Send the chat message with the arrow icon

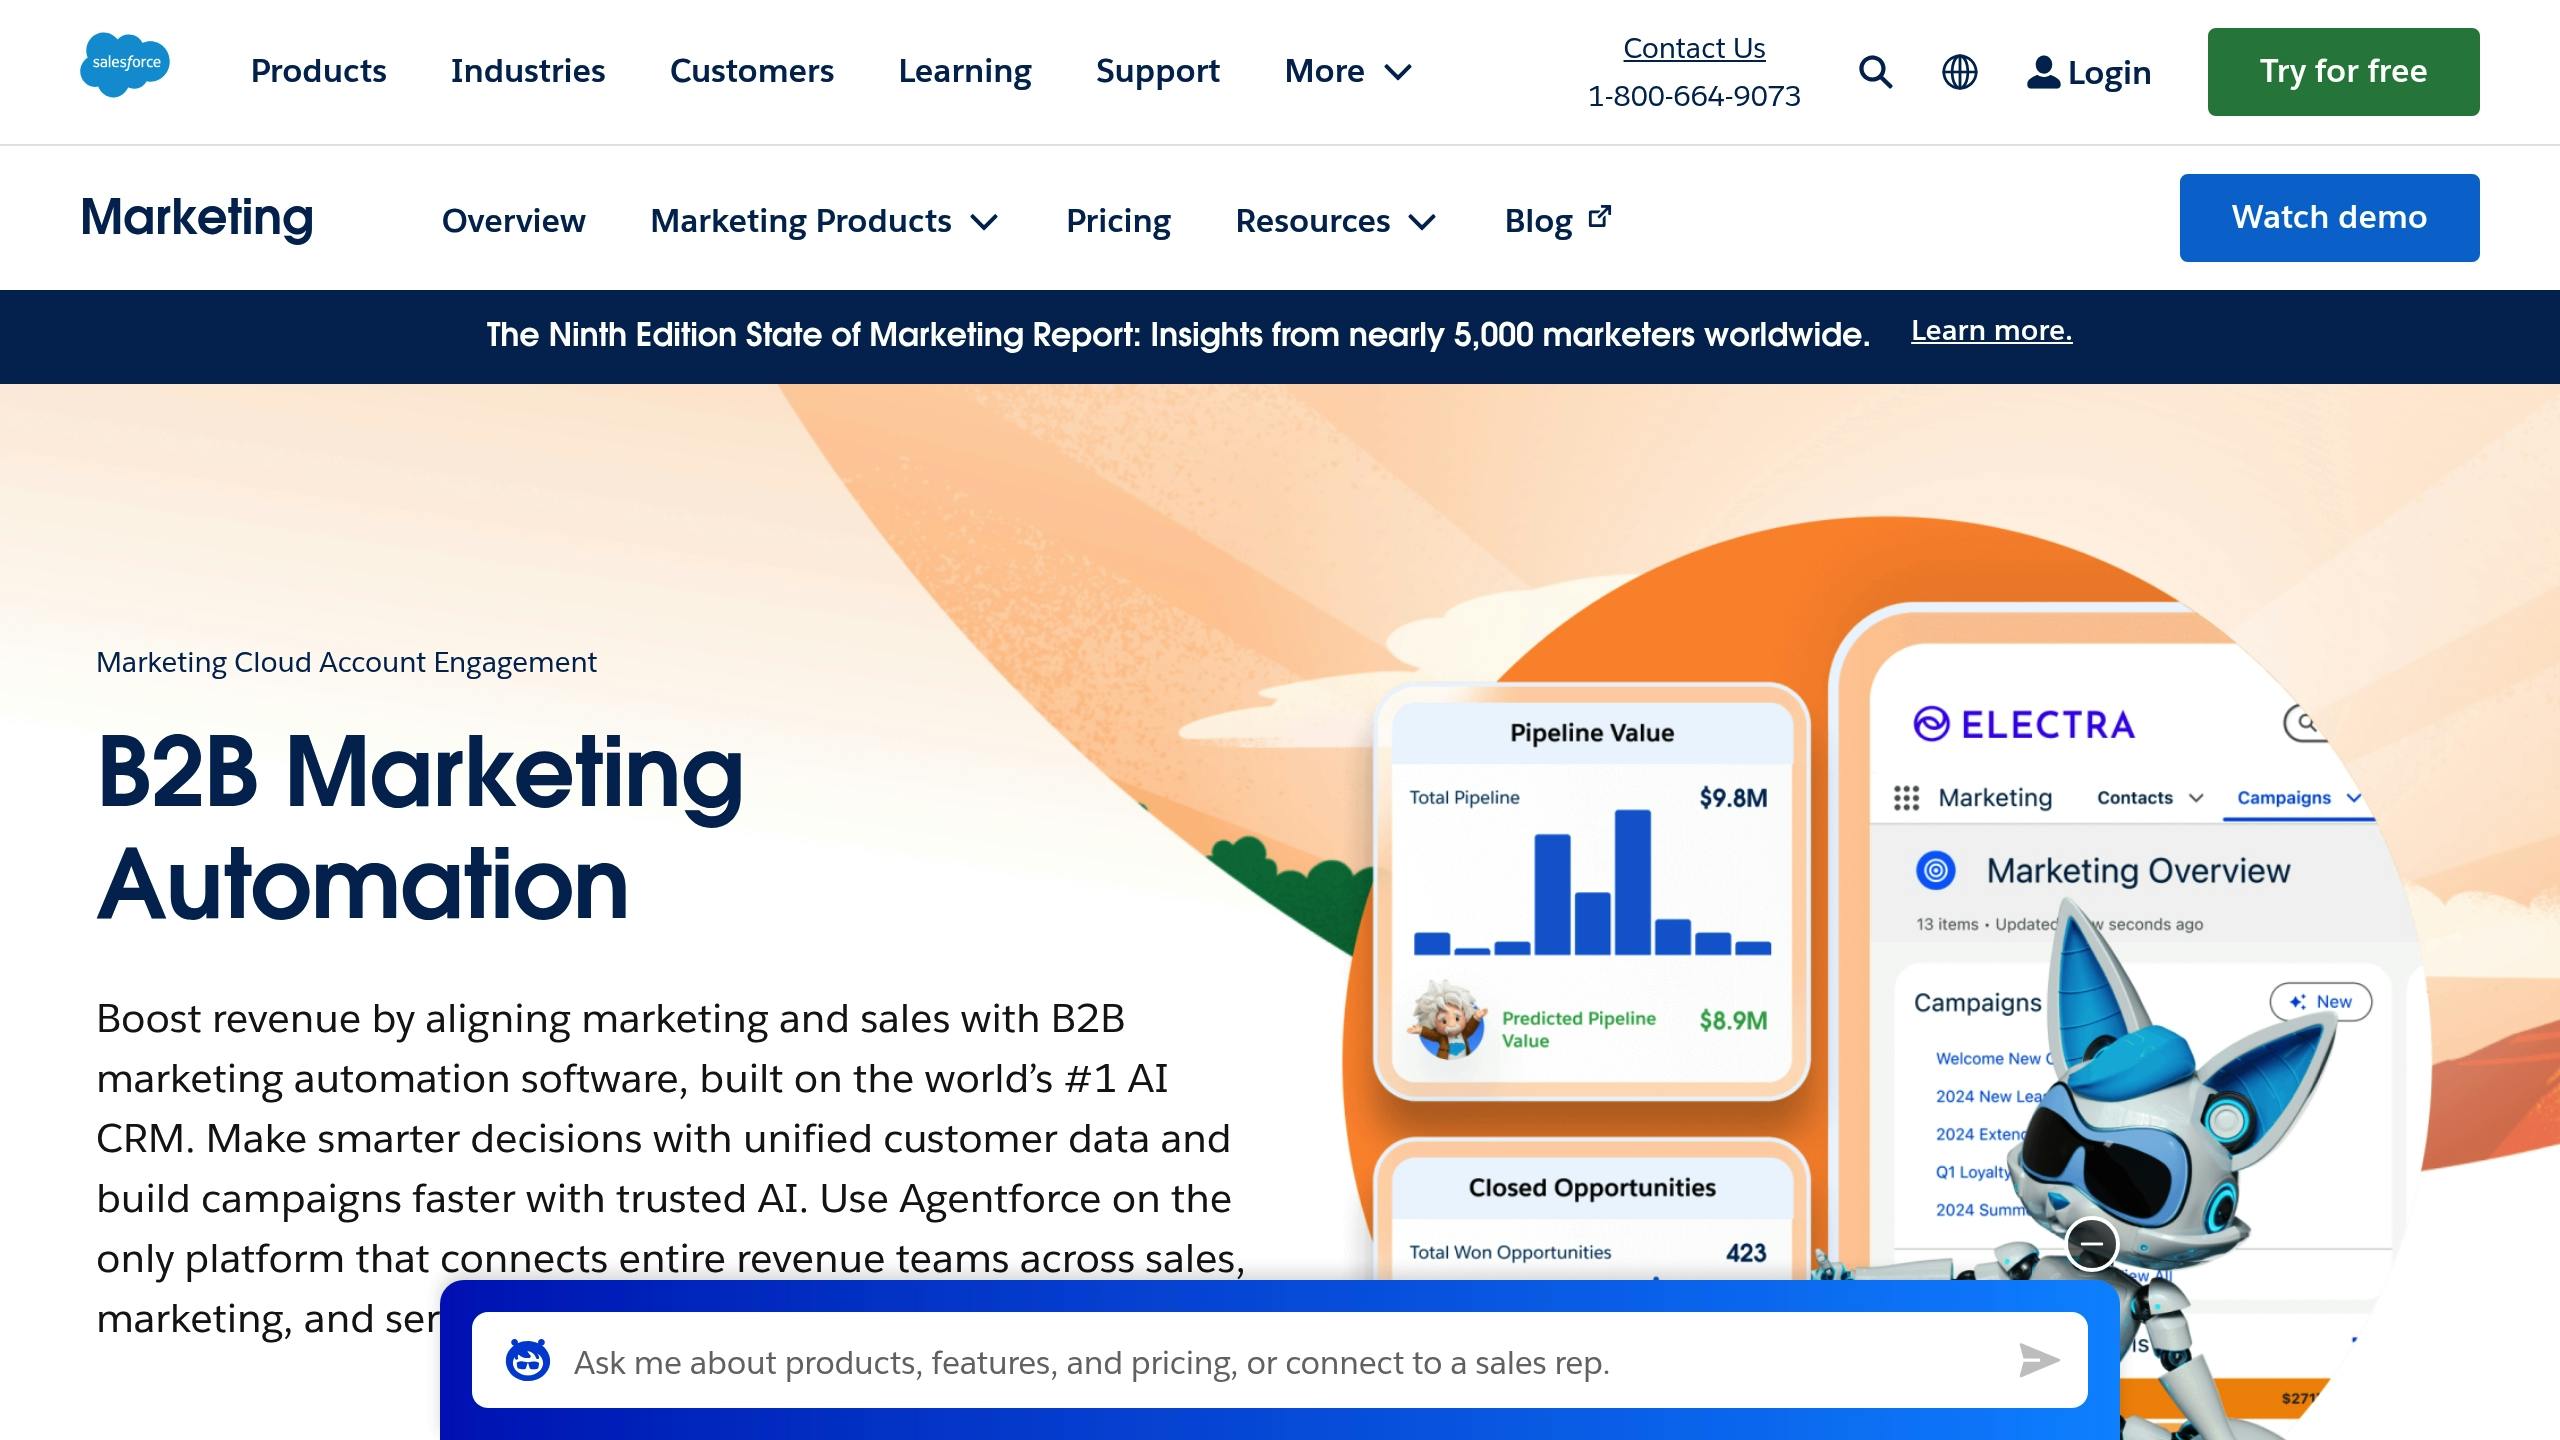(2038, 1361)
